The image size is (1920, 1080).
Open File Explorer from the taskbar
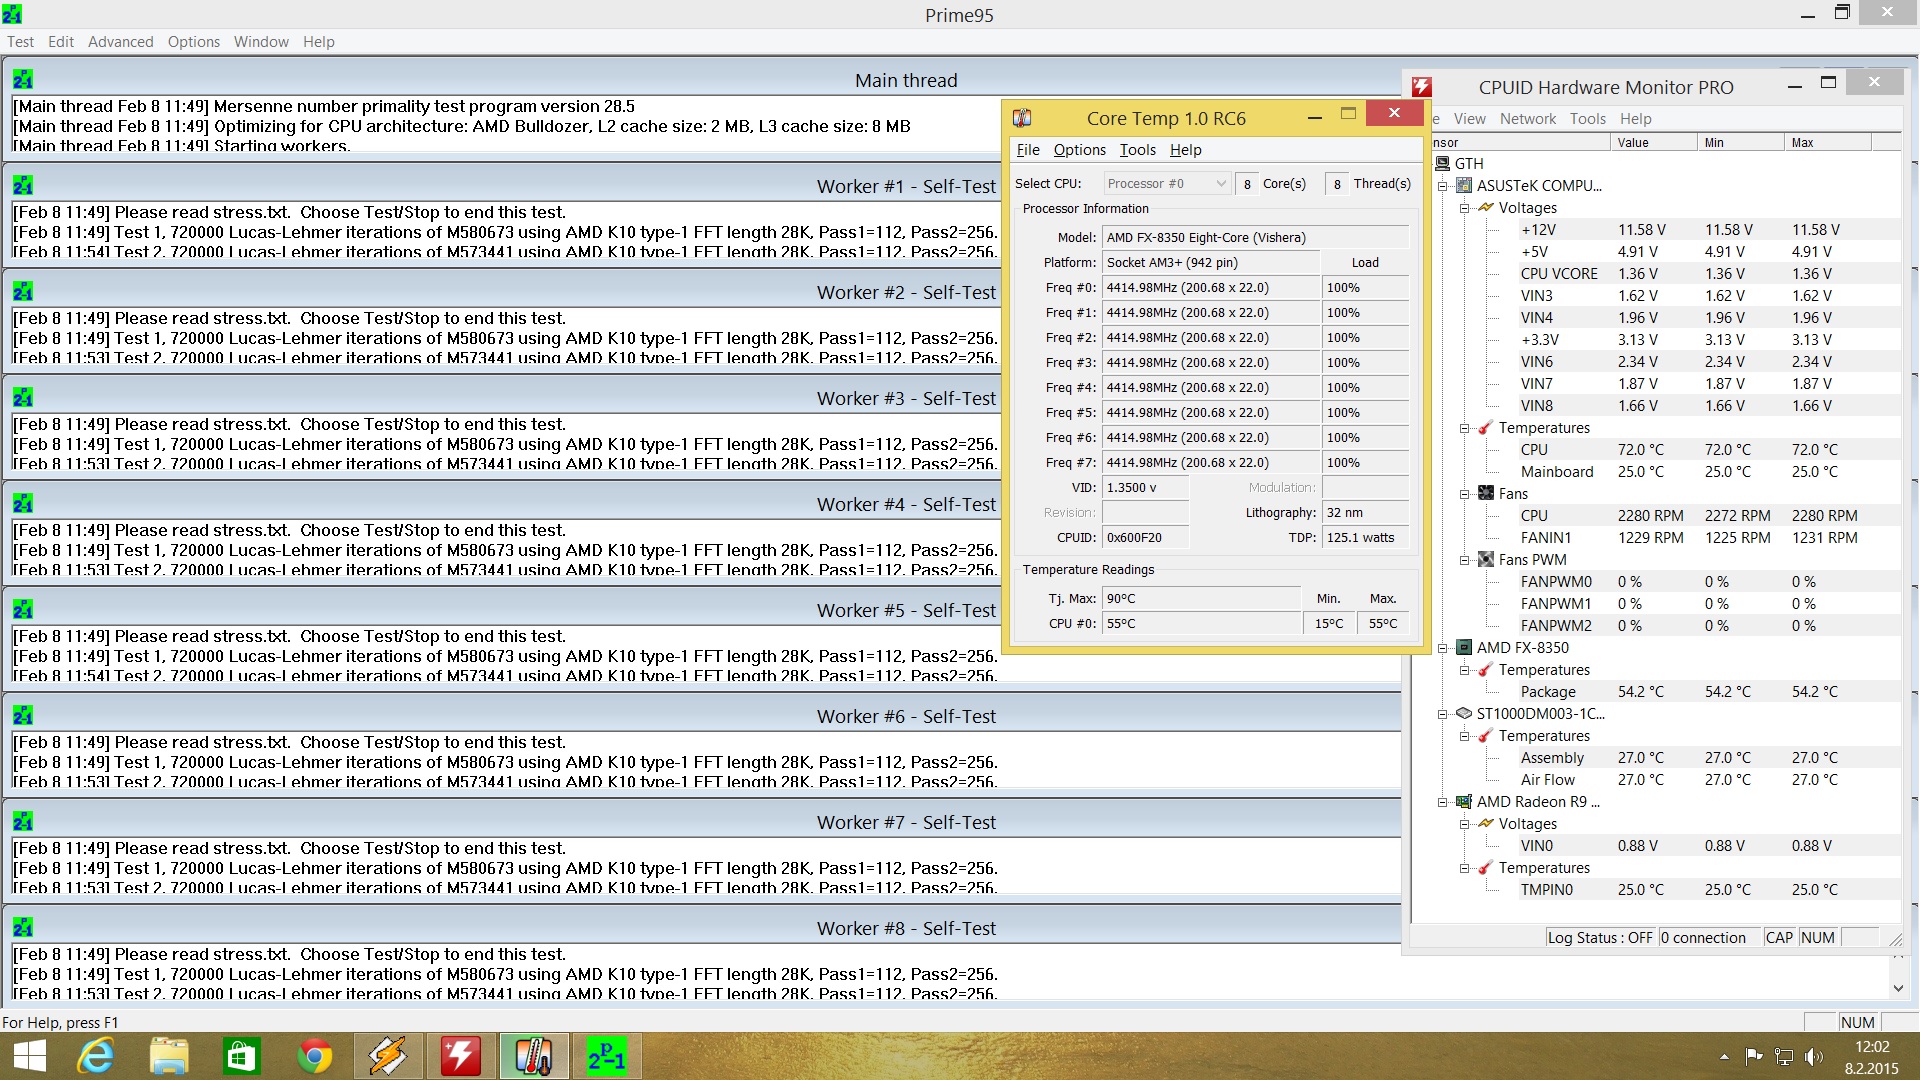pos(169,1056)
